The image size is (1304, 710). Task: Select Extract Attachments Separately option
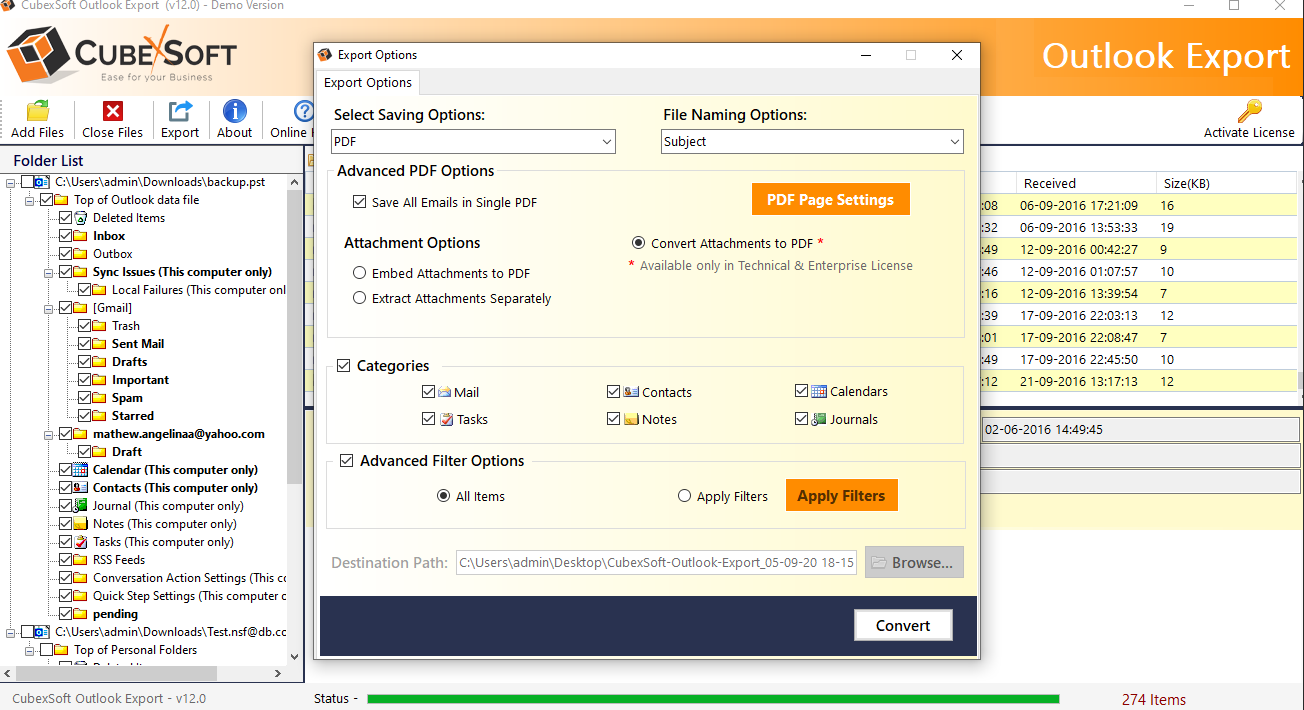(359, 298)
